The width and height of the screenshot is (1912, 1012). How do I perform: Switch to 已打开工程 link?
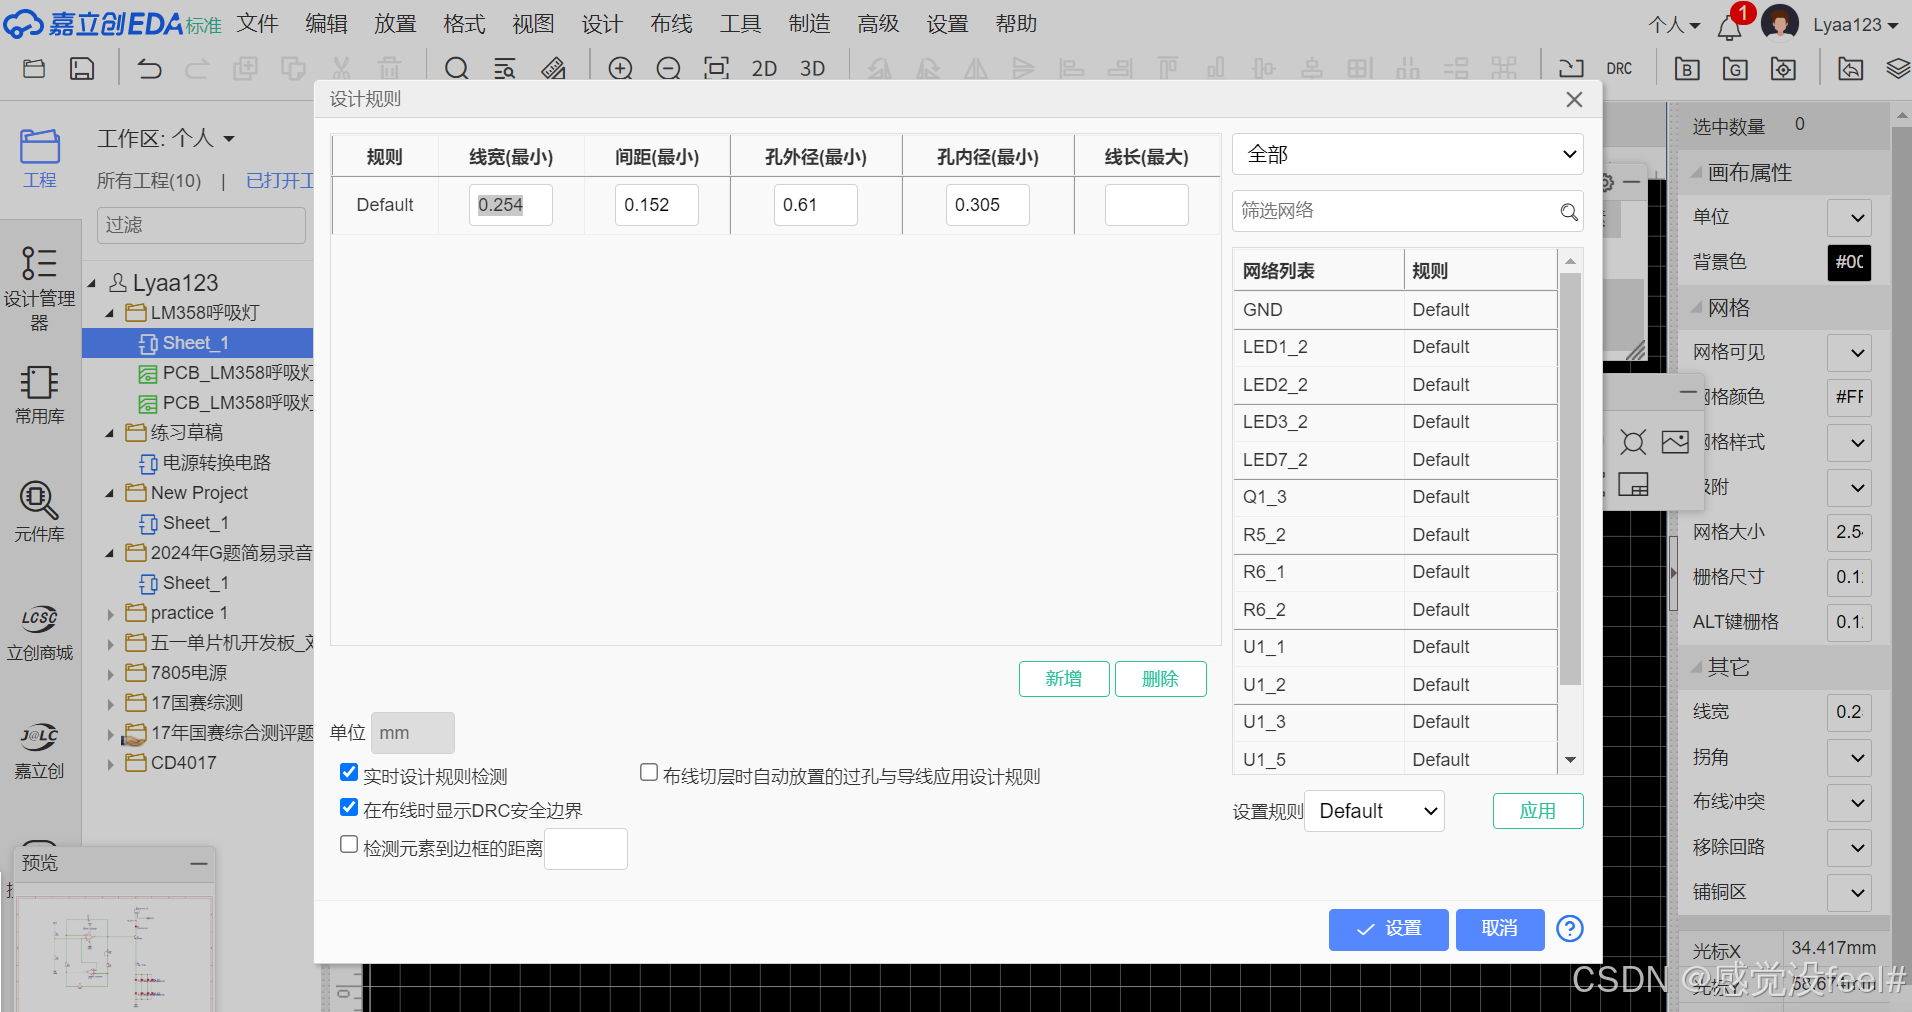tap(280, 181)
